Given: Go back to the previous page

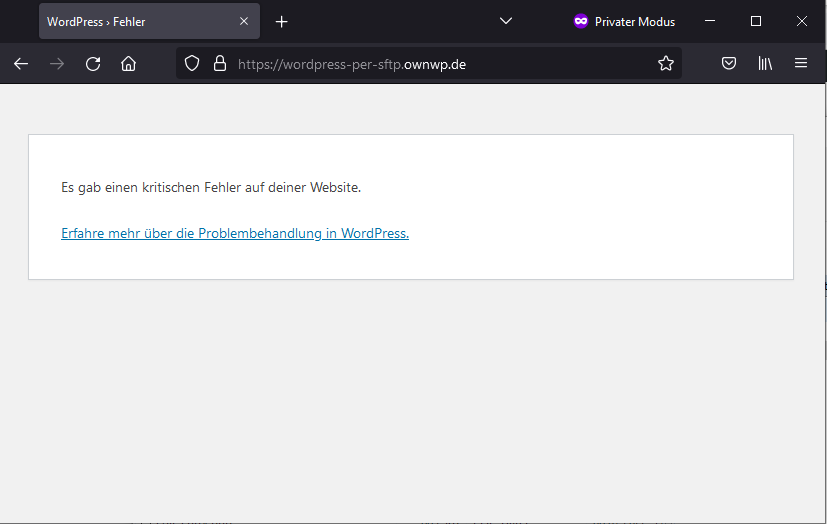Looking at the screenshot, I should [x=21, y=64].
